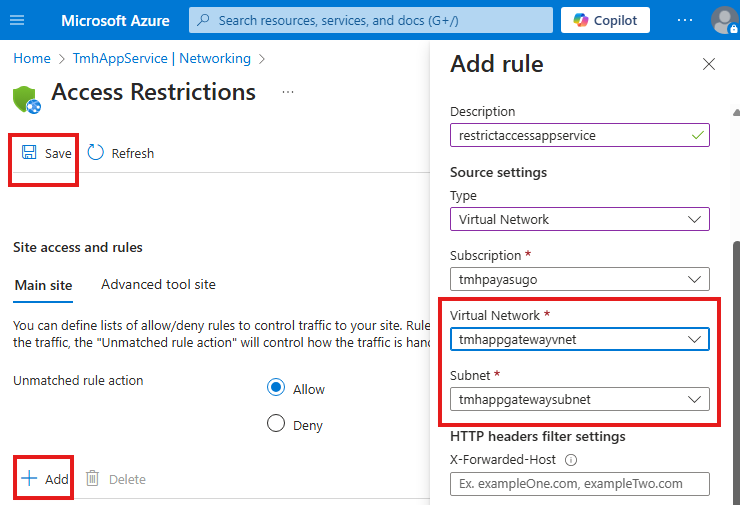Open the user account avatar
This screenshot has height=505, width=740.
click(724, 20)
